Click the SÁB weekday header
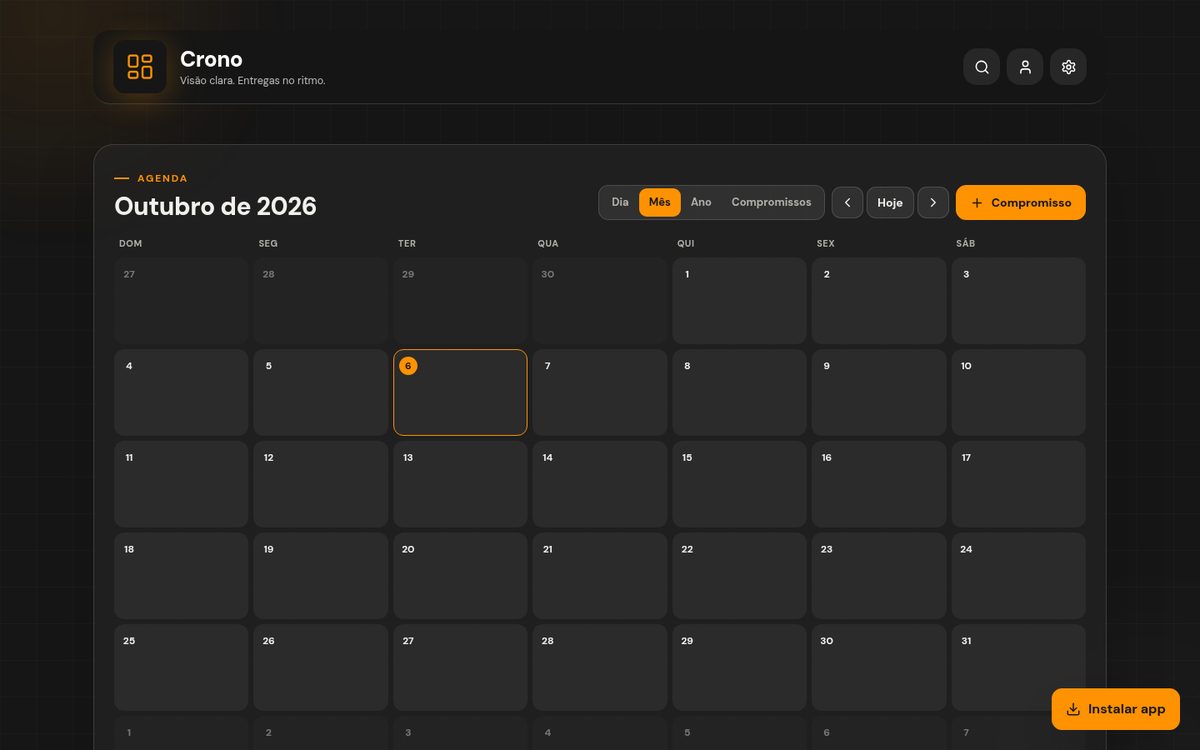Screen dimensions: 1200x750 click(x=966, y=243)
